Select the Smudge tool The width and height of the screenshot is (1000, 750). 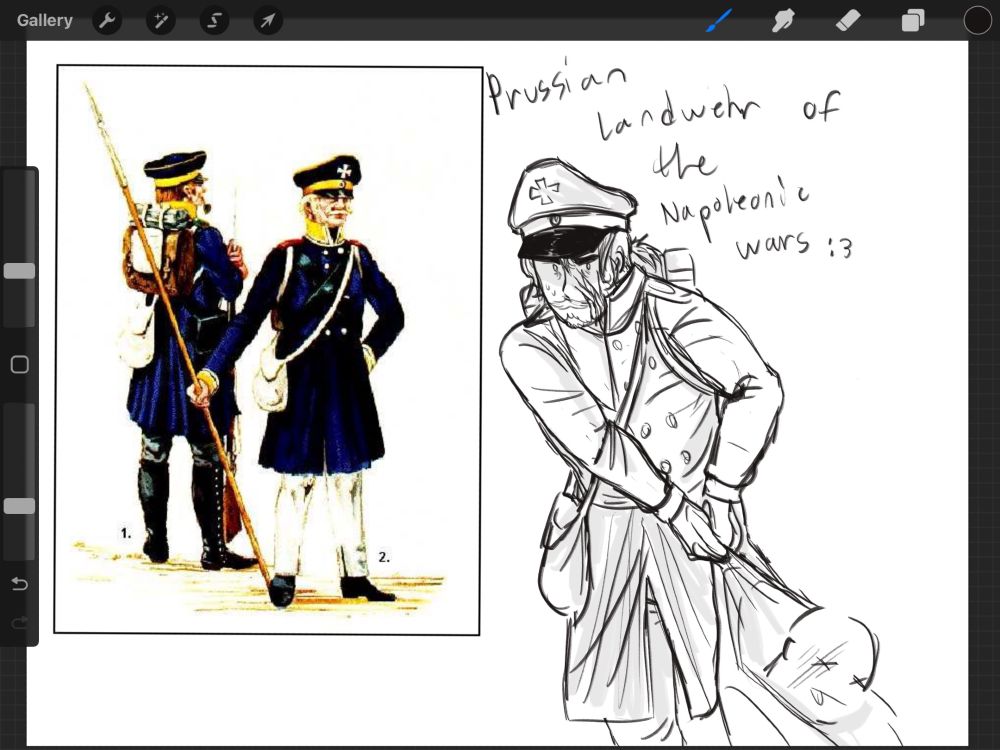pyautogui.click(x=783, y=21)
